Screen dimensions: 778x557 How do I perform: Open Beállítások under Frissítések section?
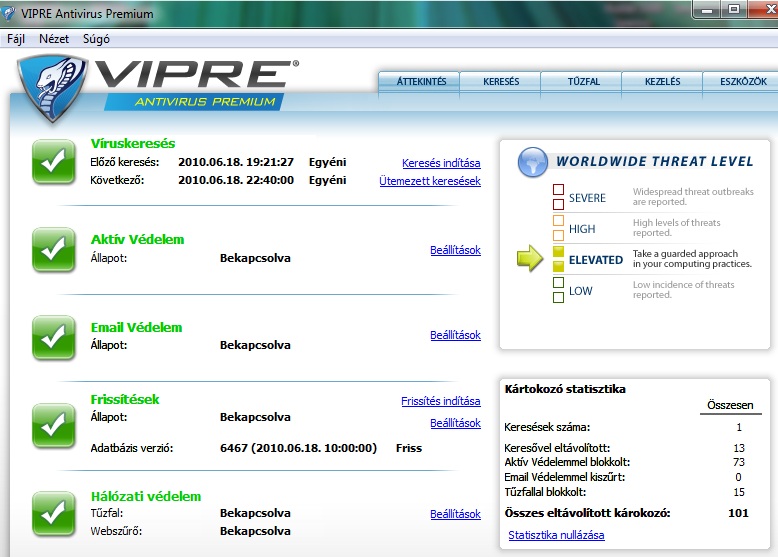pos(455,423)
